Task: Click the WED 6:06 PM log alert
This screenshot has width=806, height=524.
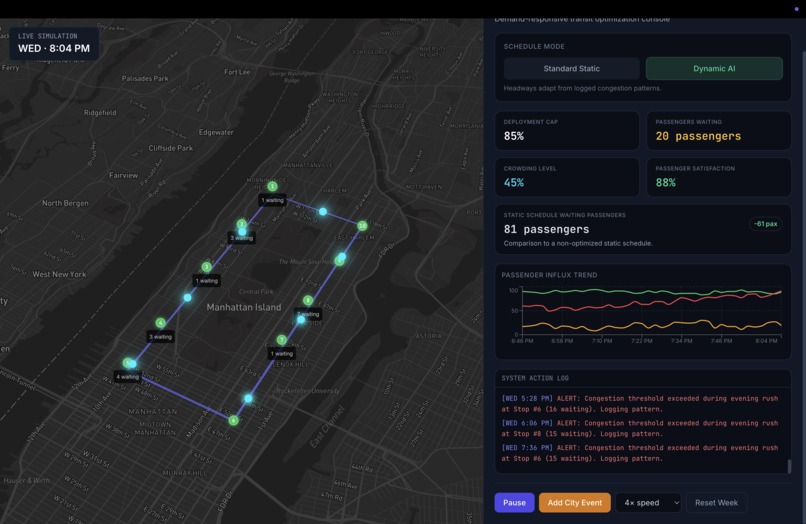Action: pos(639,428)
